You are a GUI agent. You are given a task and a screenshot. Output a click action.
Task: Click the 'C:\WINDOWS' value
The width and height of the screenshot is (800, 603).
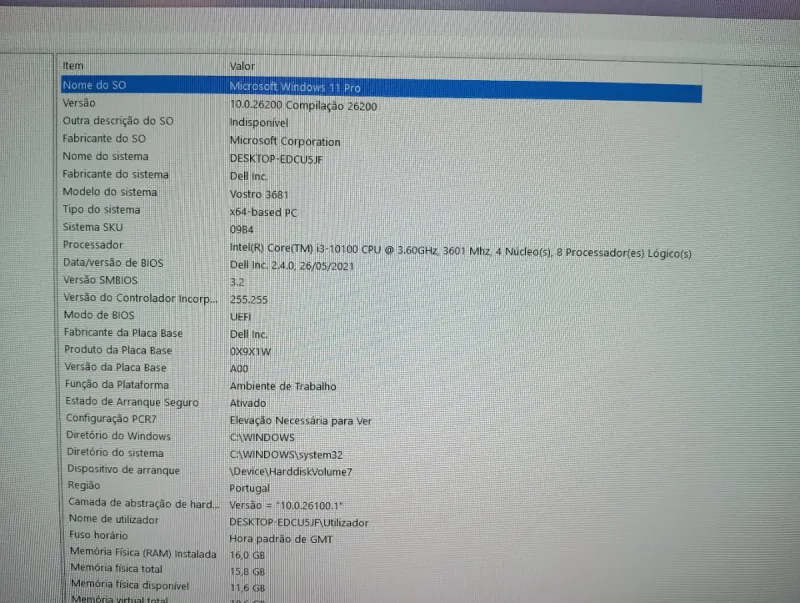pos(262,438)
